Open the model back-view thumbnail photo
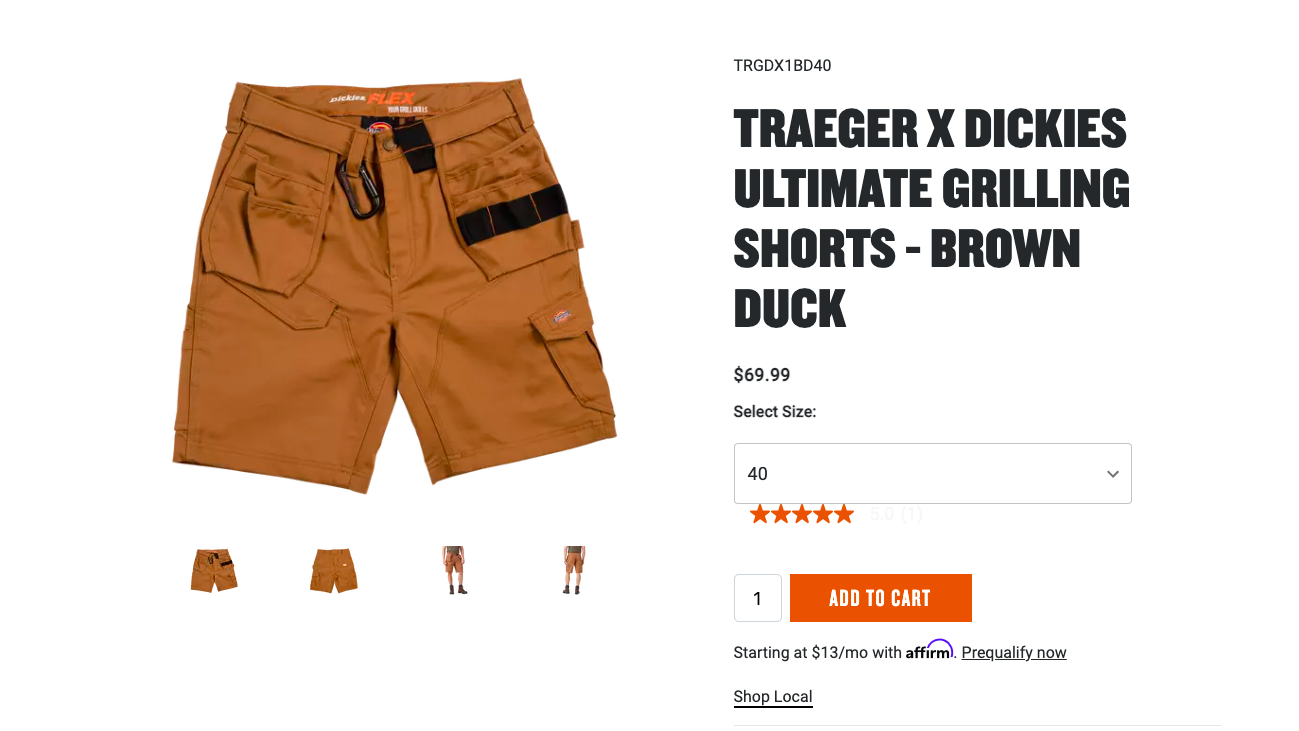 (x=574, y=571)
